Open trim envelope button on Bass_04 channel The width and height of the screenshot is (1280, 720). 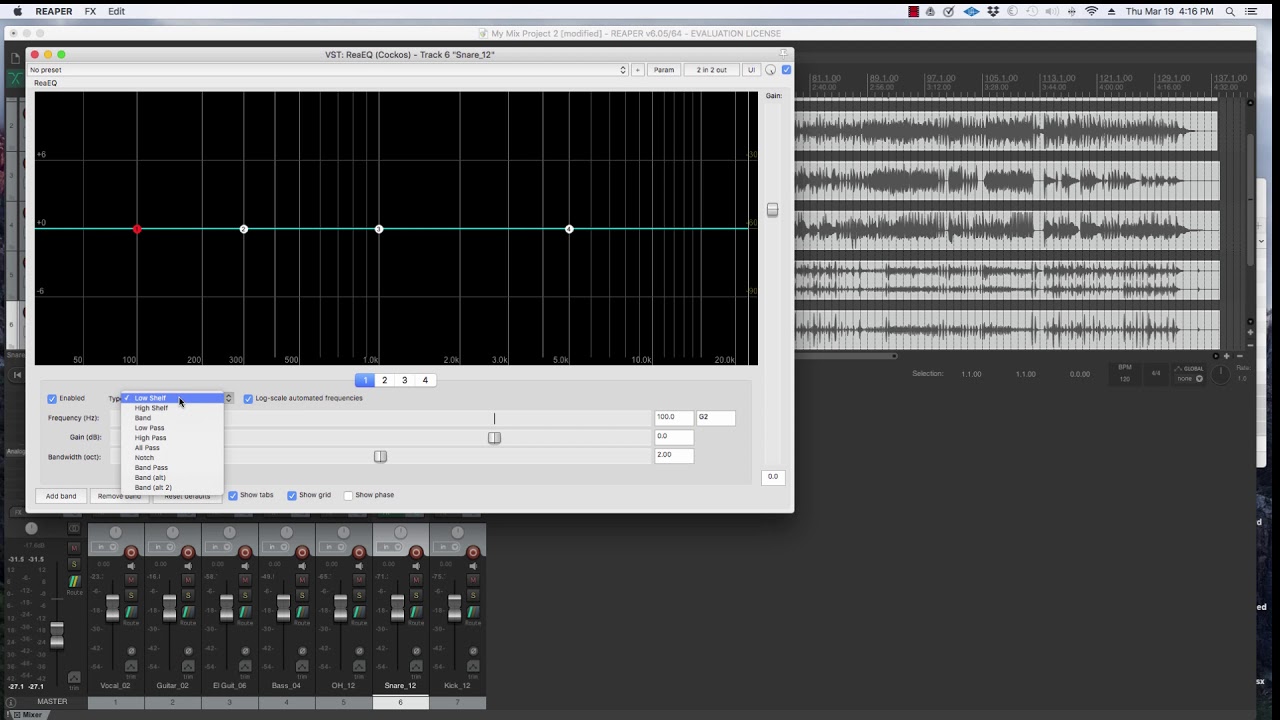[x=302, y=666]
